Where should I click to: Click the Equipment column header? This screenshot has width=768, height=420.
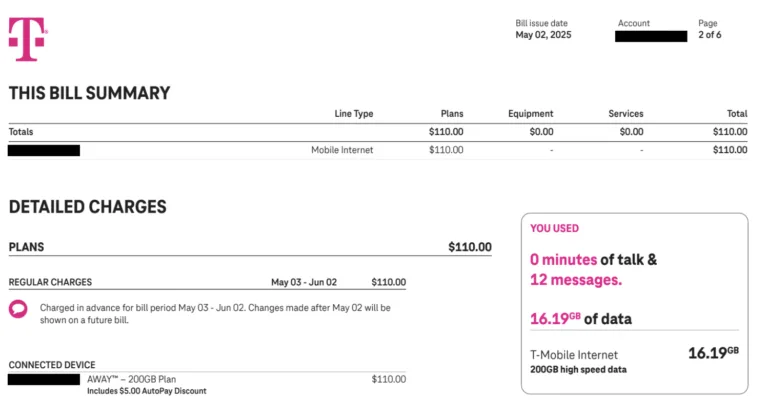(x=530, y=114)
